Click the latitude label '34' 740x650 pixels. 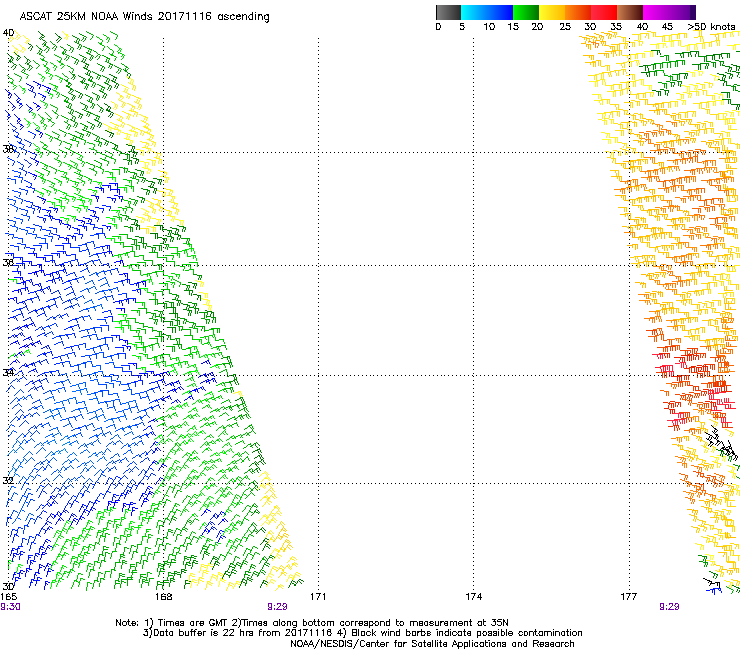click(8, 372)
